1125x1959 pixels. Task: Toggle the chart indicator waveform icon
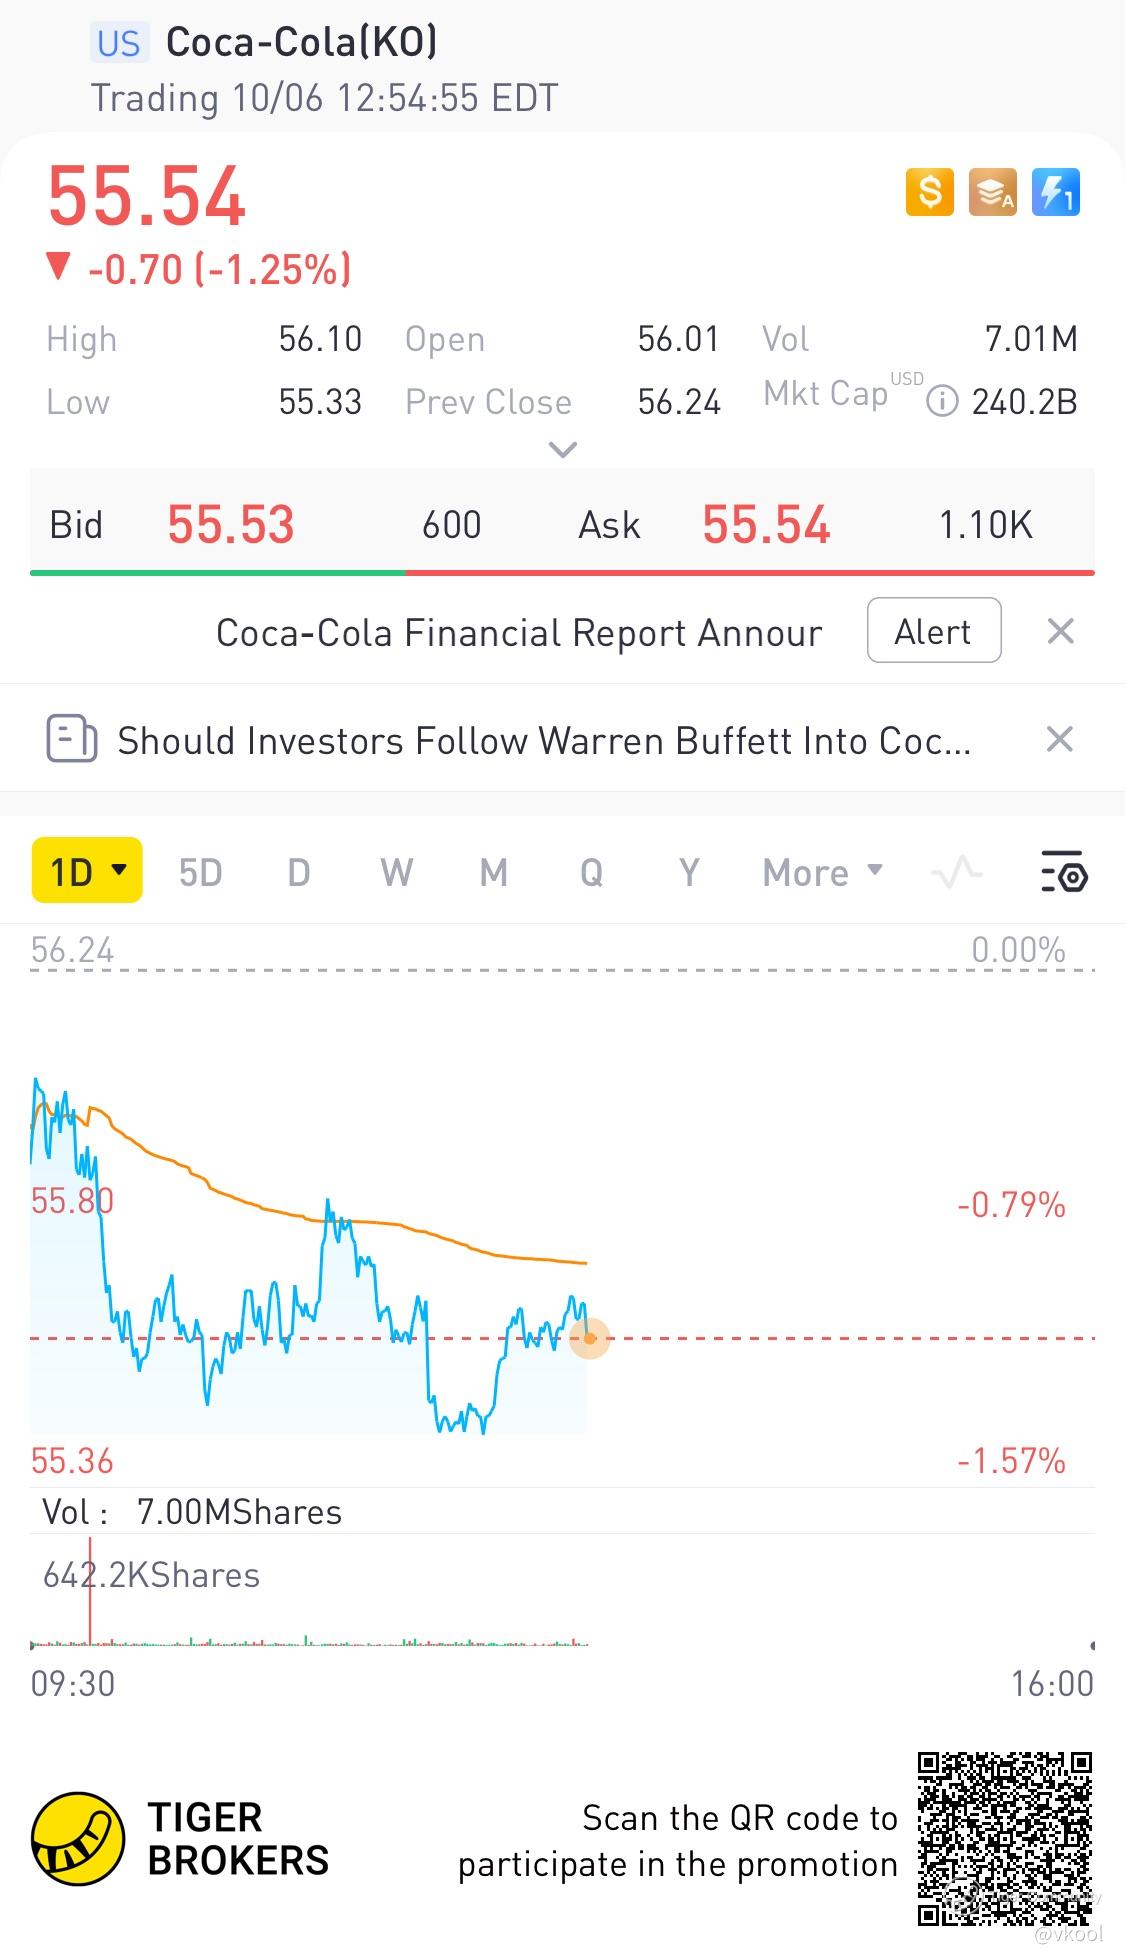pos(956,872)
